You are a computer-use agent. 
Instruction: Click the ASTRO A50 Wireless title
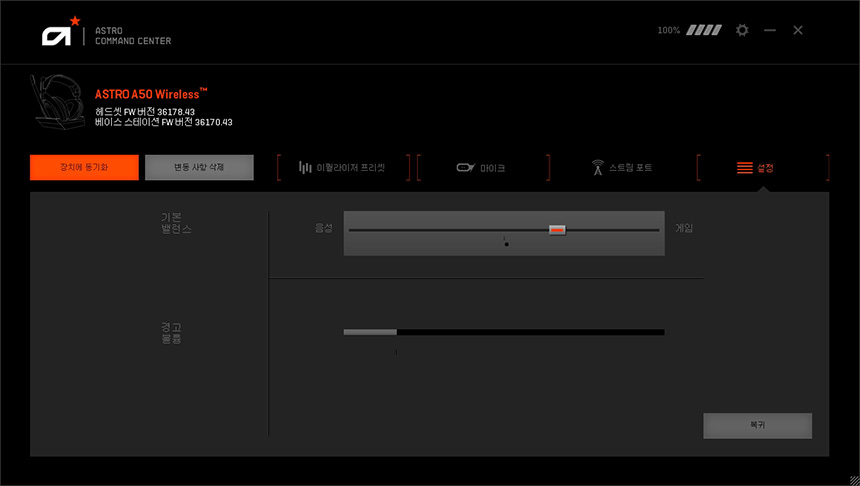151,94
